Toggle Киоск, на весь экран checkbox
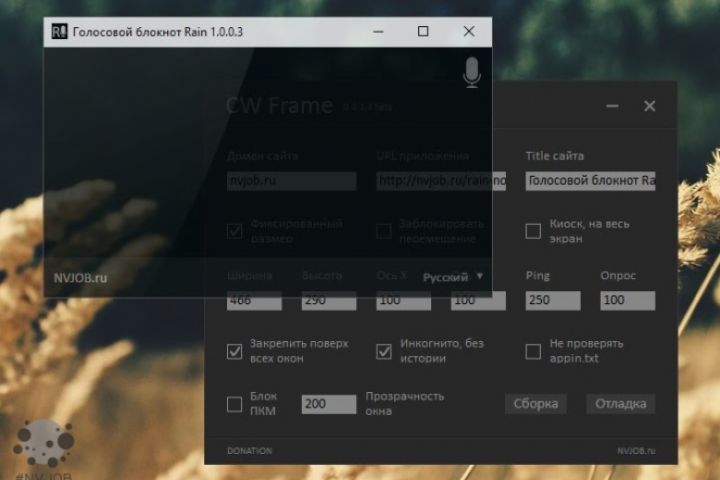Viewport: 720px width, 480px height. (x=533, y=231)
